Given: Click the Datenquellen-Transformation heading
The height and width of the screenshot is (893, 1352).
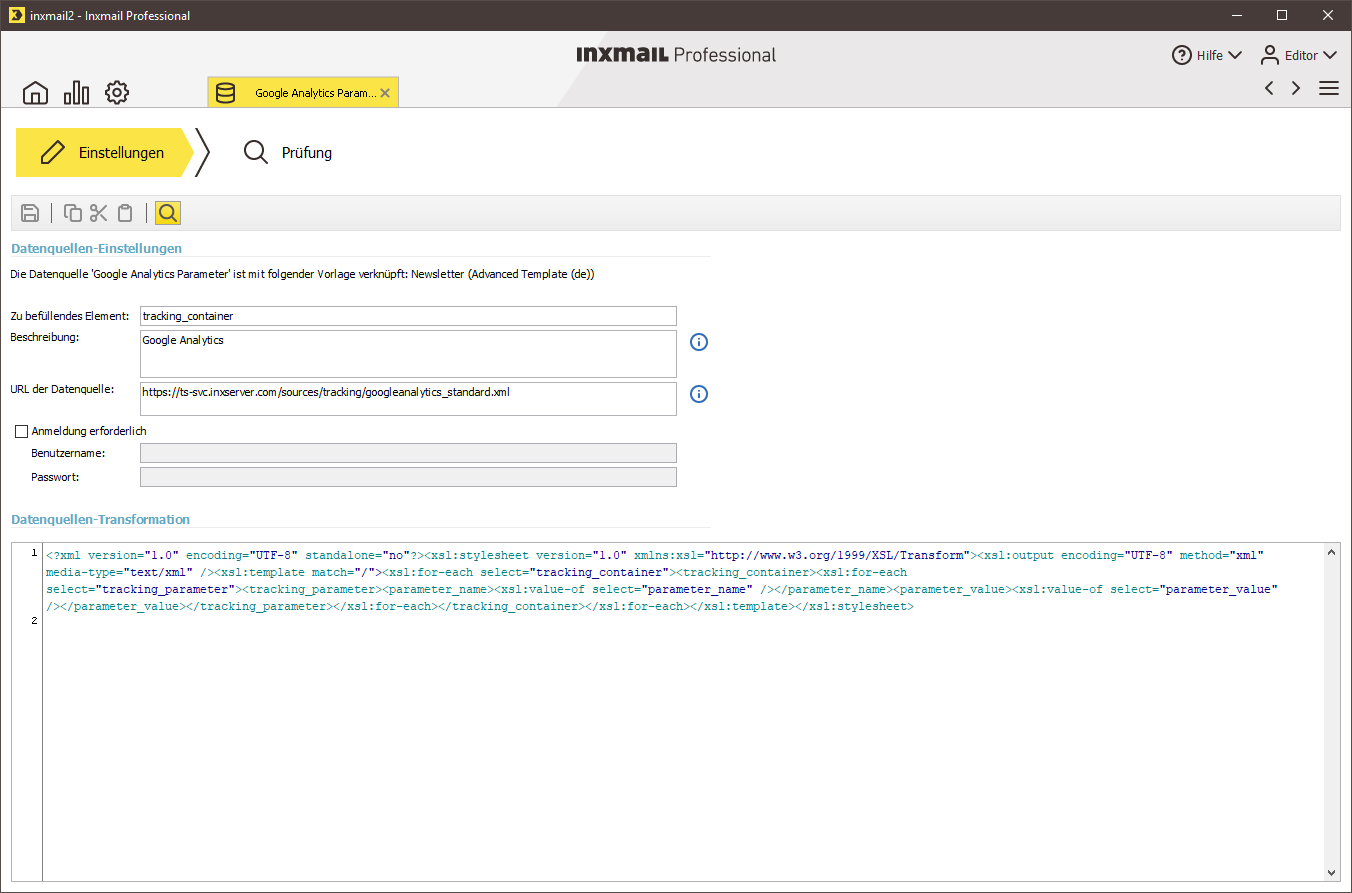Looking at the screenshot, I should [x=100, y=519].
